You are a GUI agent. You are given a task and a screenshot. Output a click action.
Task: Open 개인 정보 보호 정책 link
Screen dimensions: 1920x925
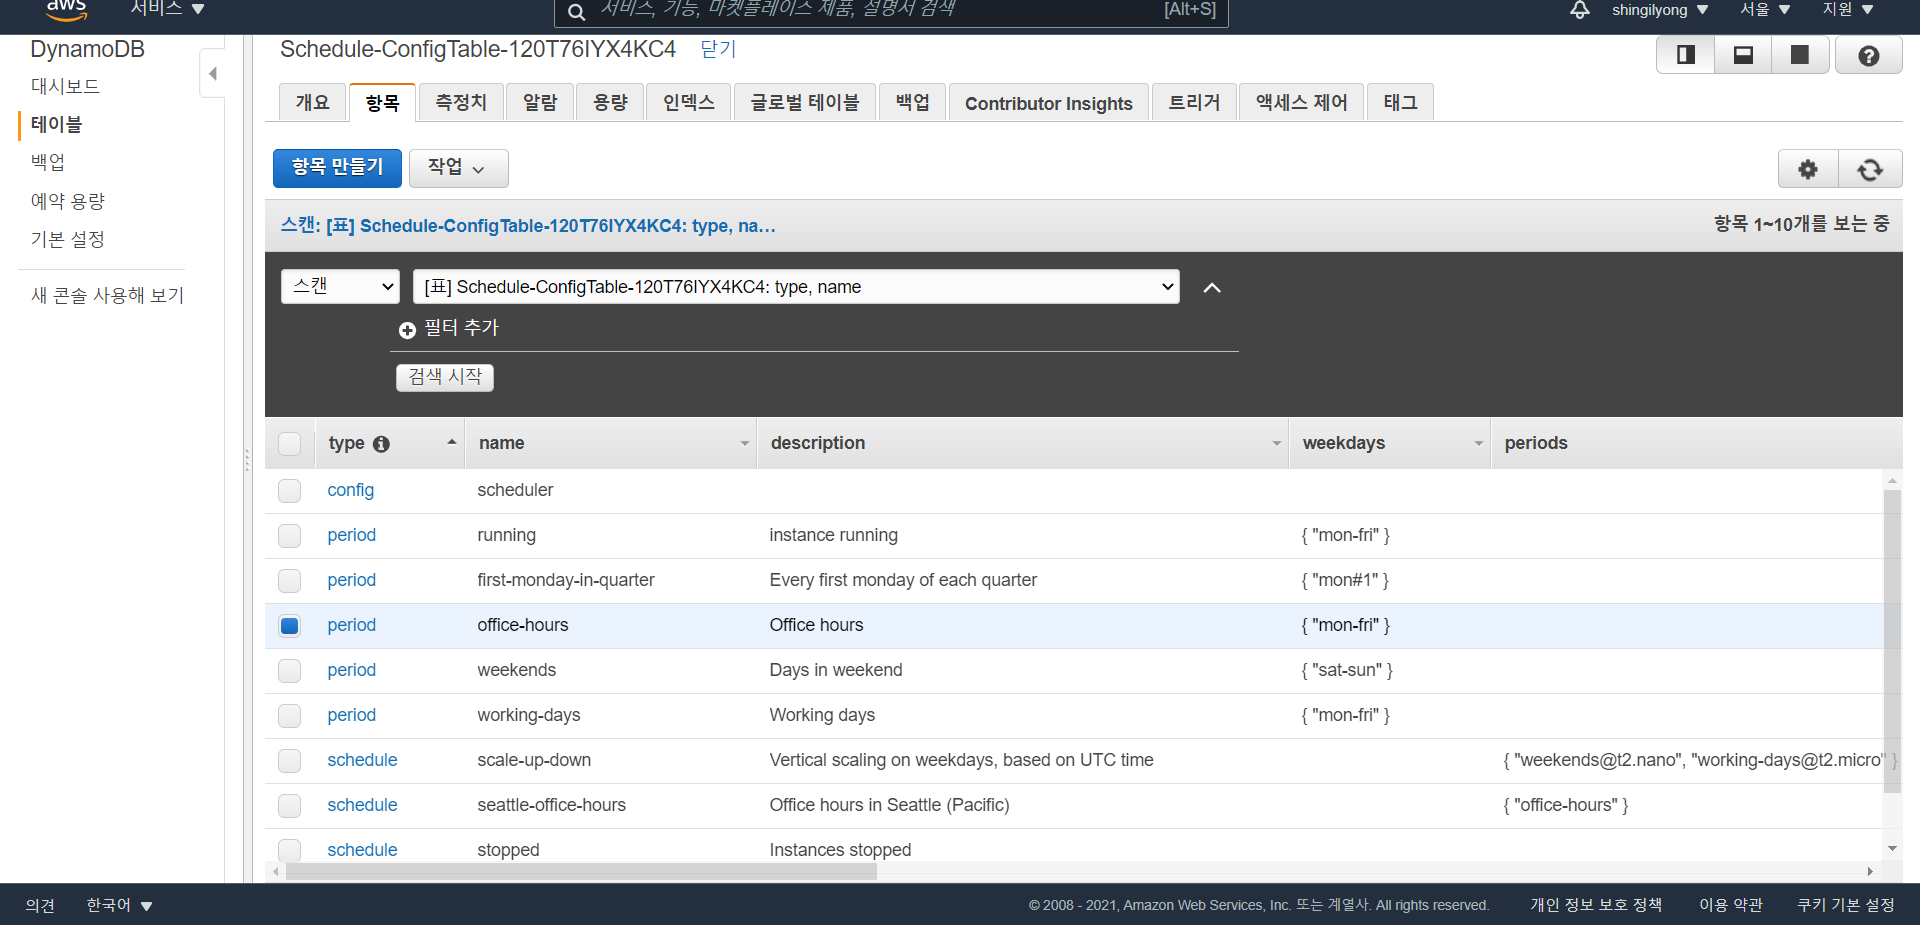[x=1596, y=905]
